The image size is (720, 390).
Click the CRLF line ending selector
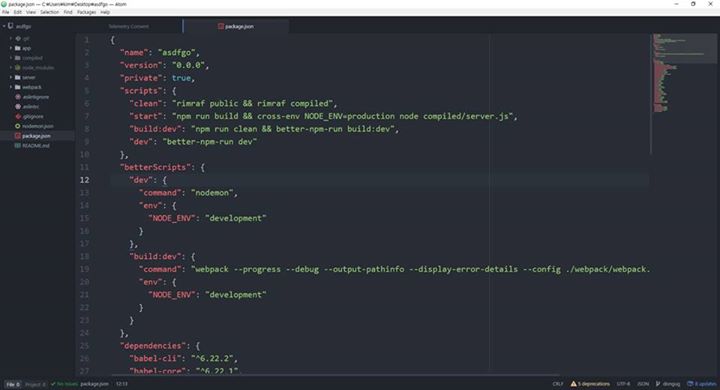558,384
